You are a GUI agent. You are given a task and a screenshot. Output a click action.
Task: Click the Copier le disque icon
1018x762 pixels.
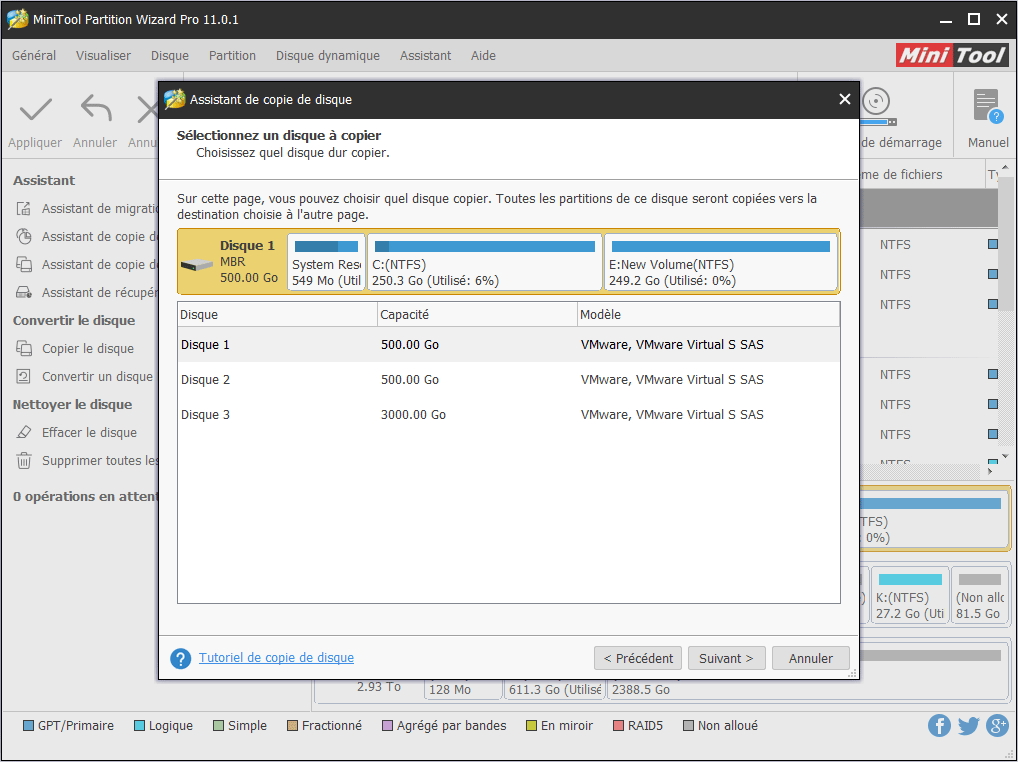[24, 349]
